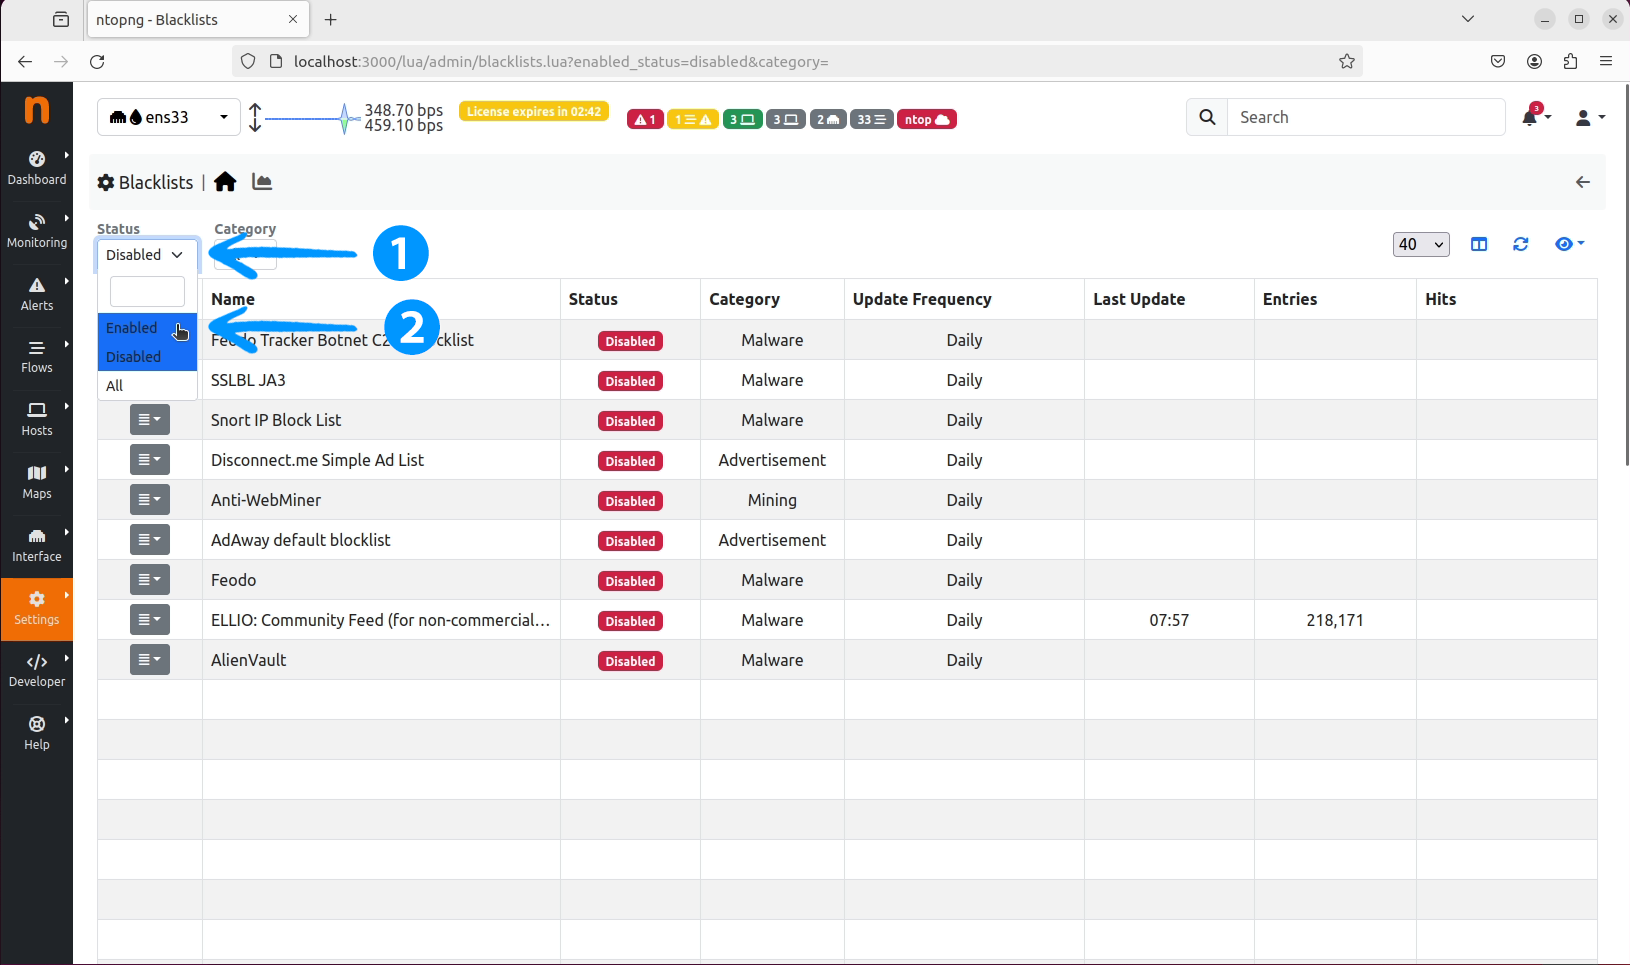Click the red ntop cloud badge

coord(926,119)
